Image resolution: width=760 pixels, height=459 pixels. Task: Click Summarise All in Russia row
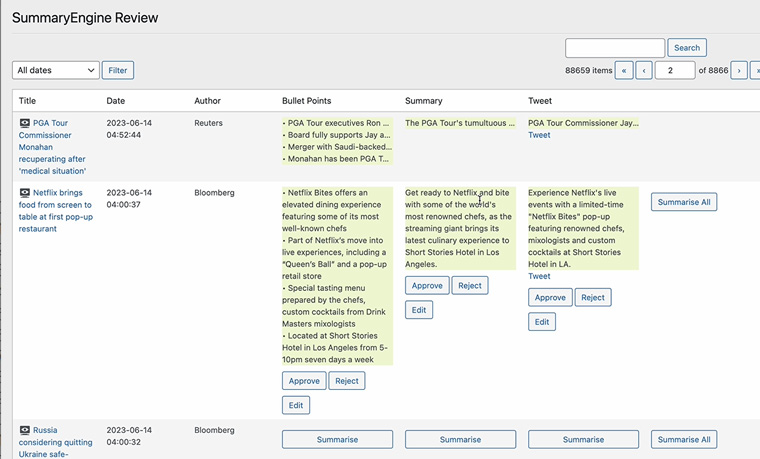684,440
